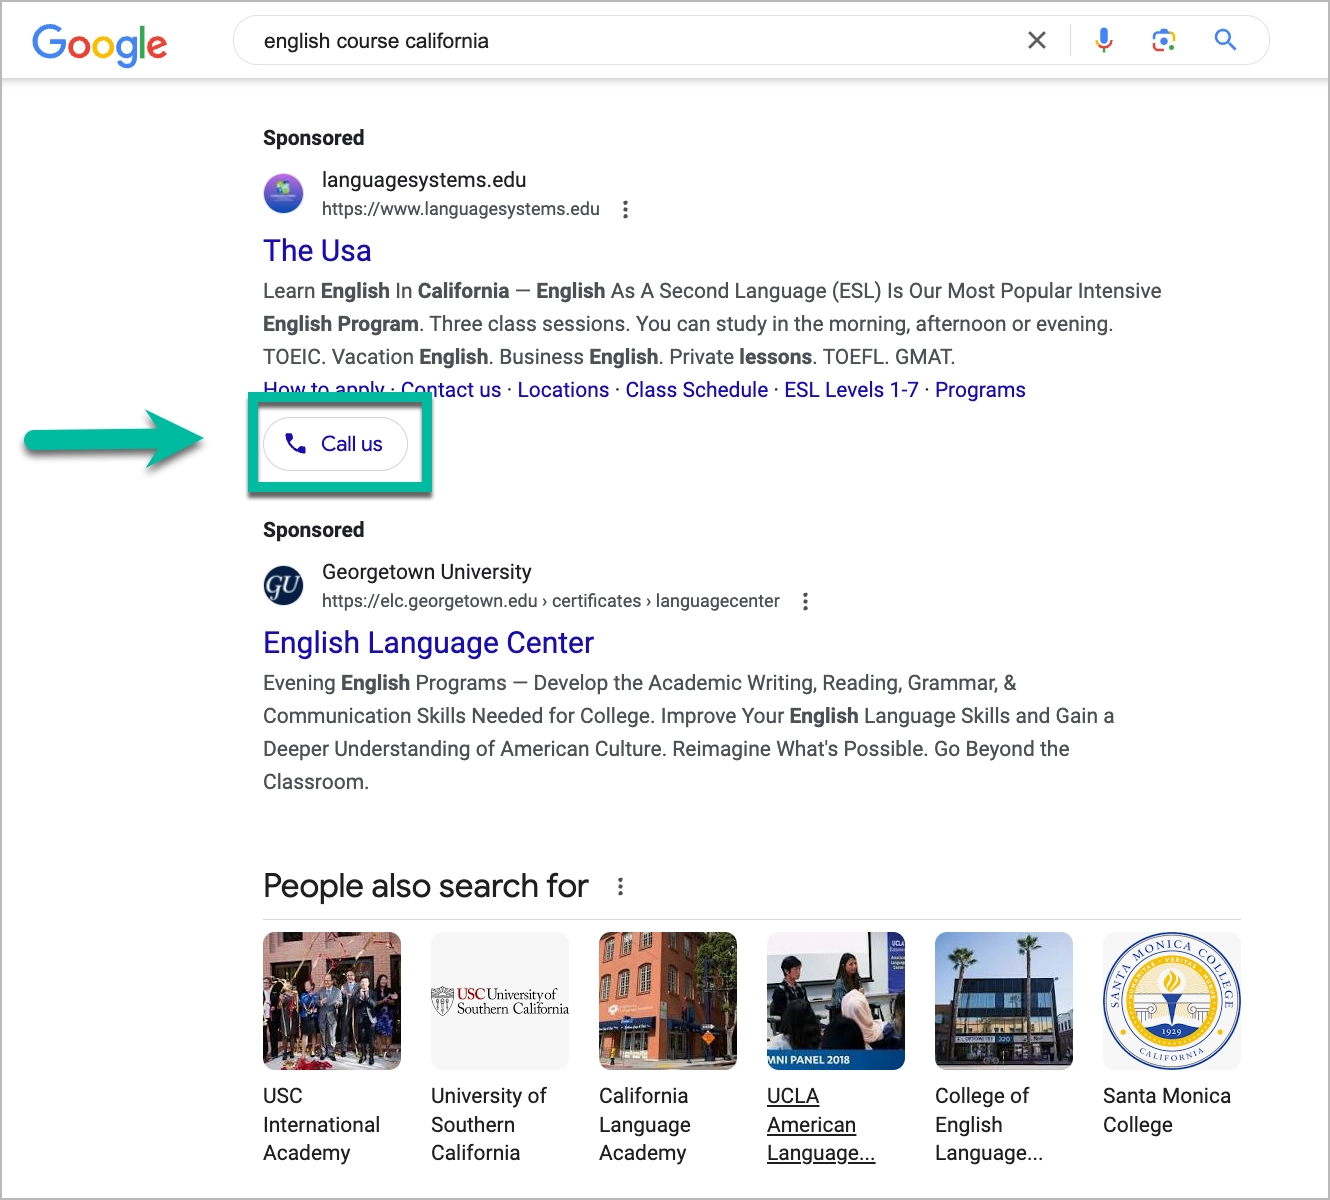1330x1200 pixels.
Task: Open the three-dot menu for the Georgetown University ad
Action: point(805,601)
